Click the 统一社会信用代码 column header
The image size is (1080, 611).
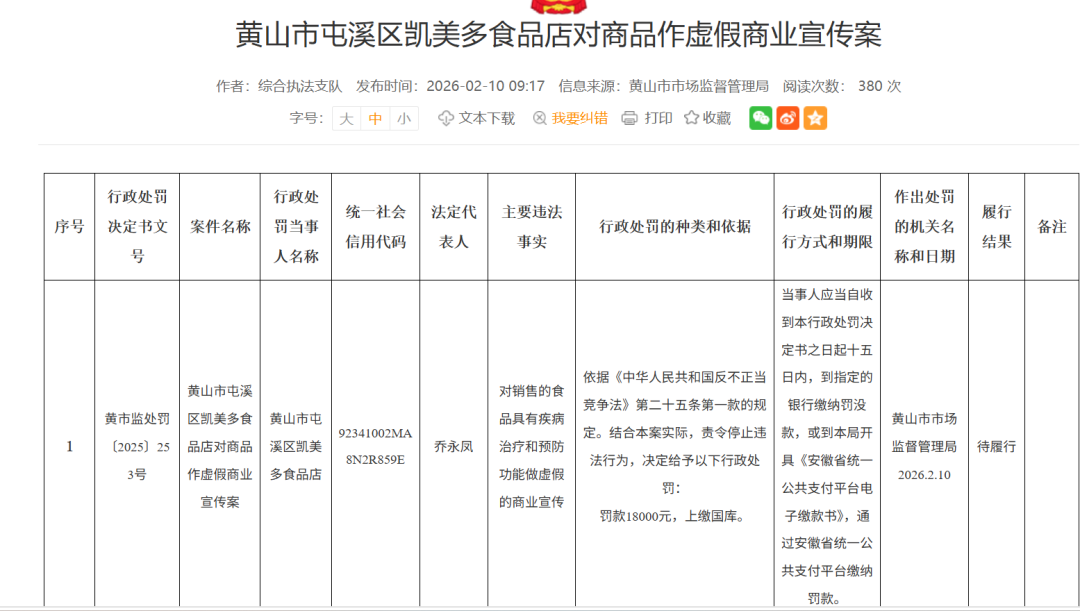coord(375,227)
